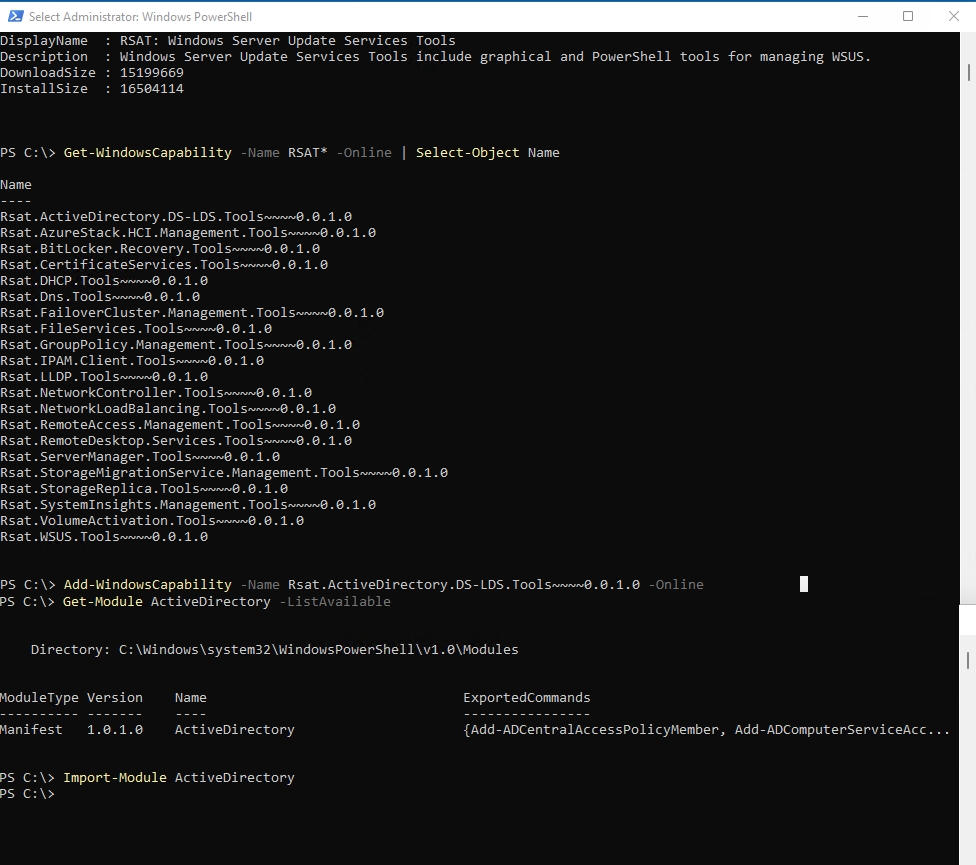Image resolution: width=976 pixels, height=865 pixels.
Task: Click the InstallSize value 16504114
Action: (150, 88)
